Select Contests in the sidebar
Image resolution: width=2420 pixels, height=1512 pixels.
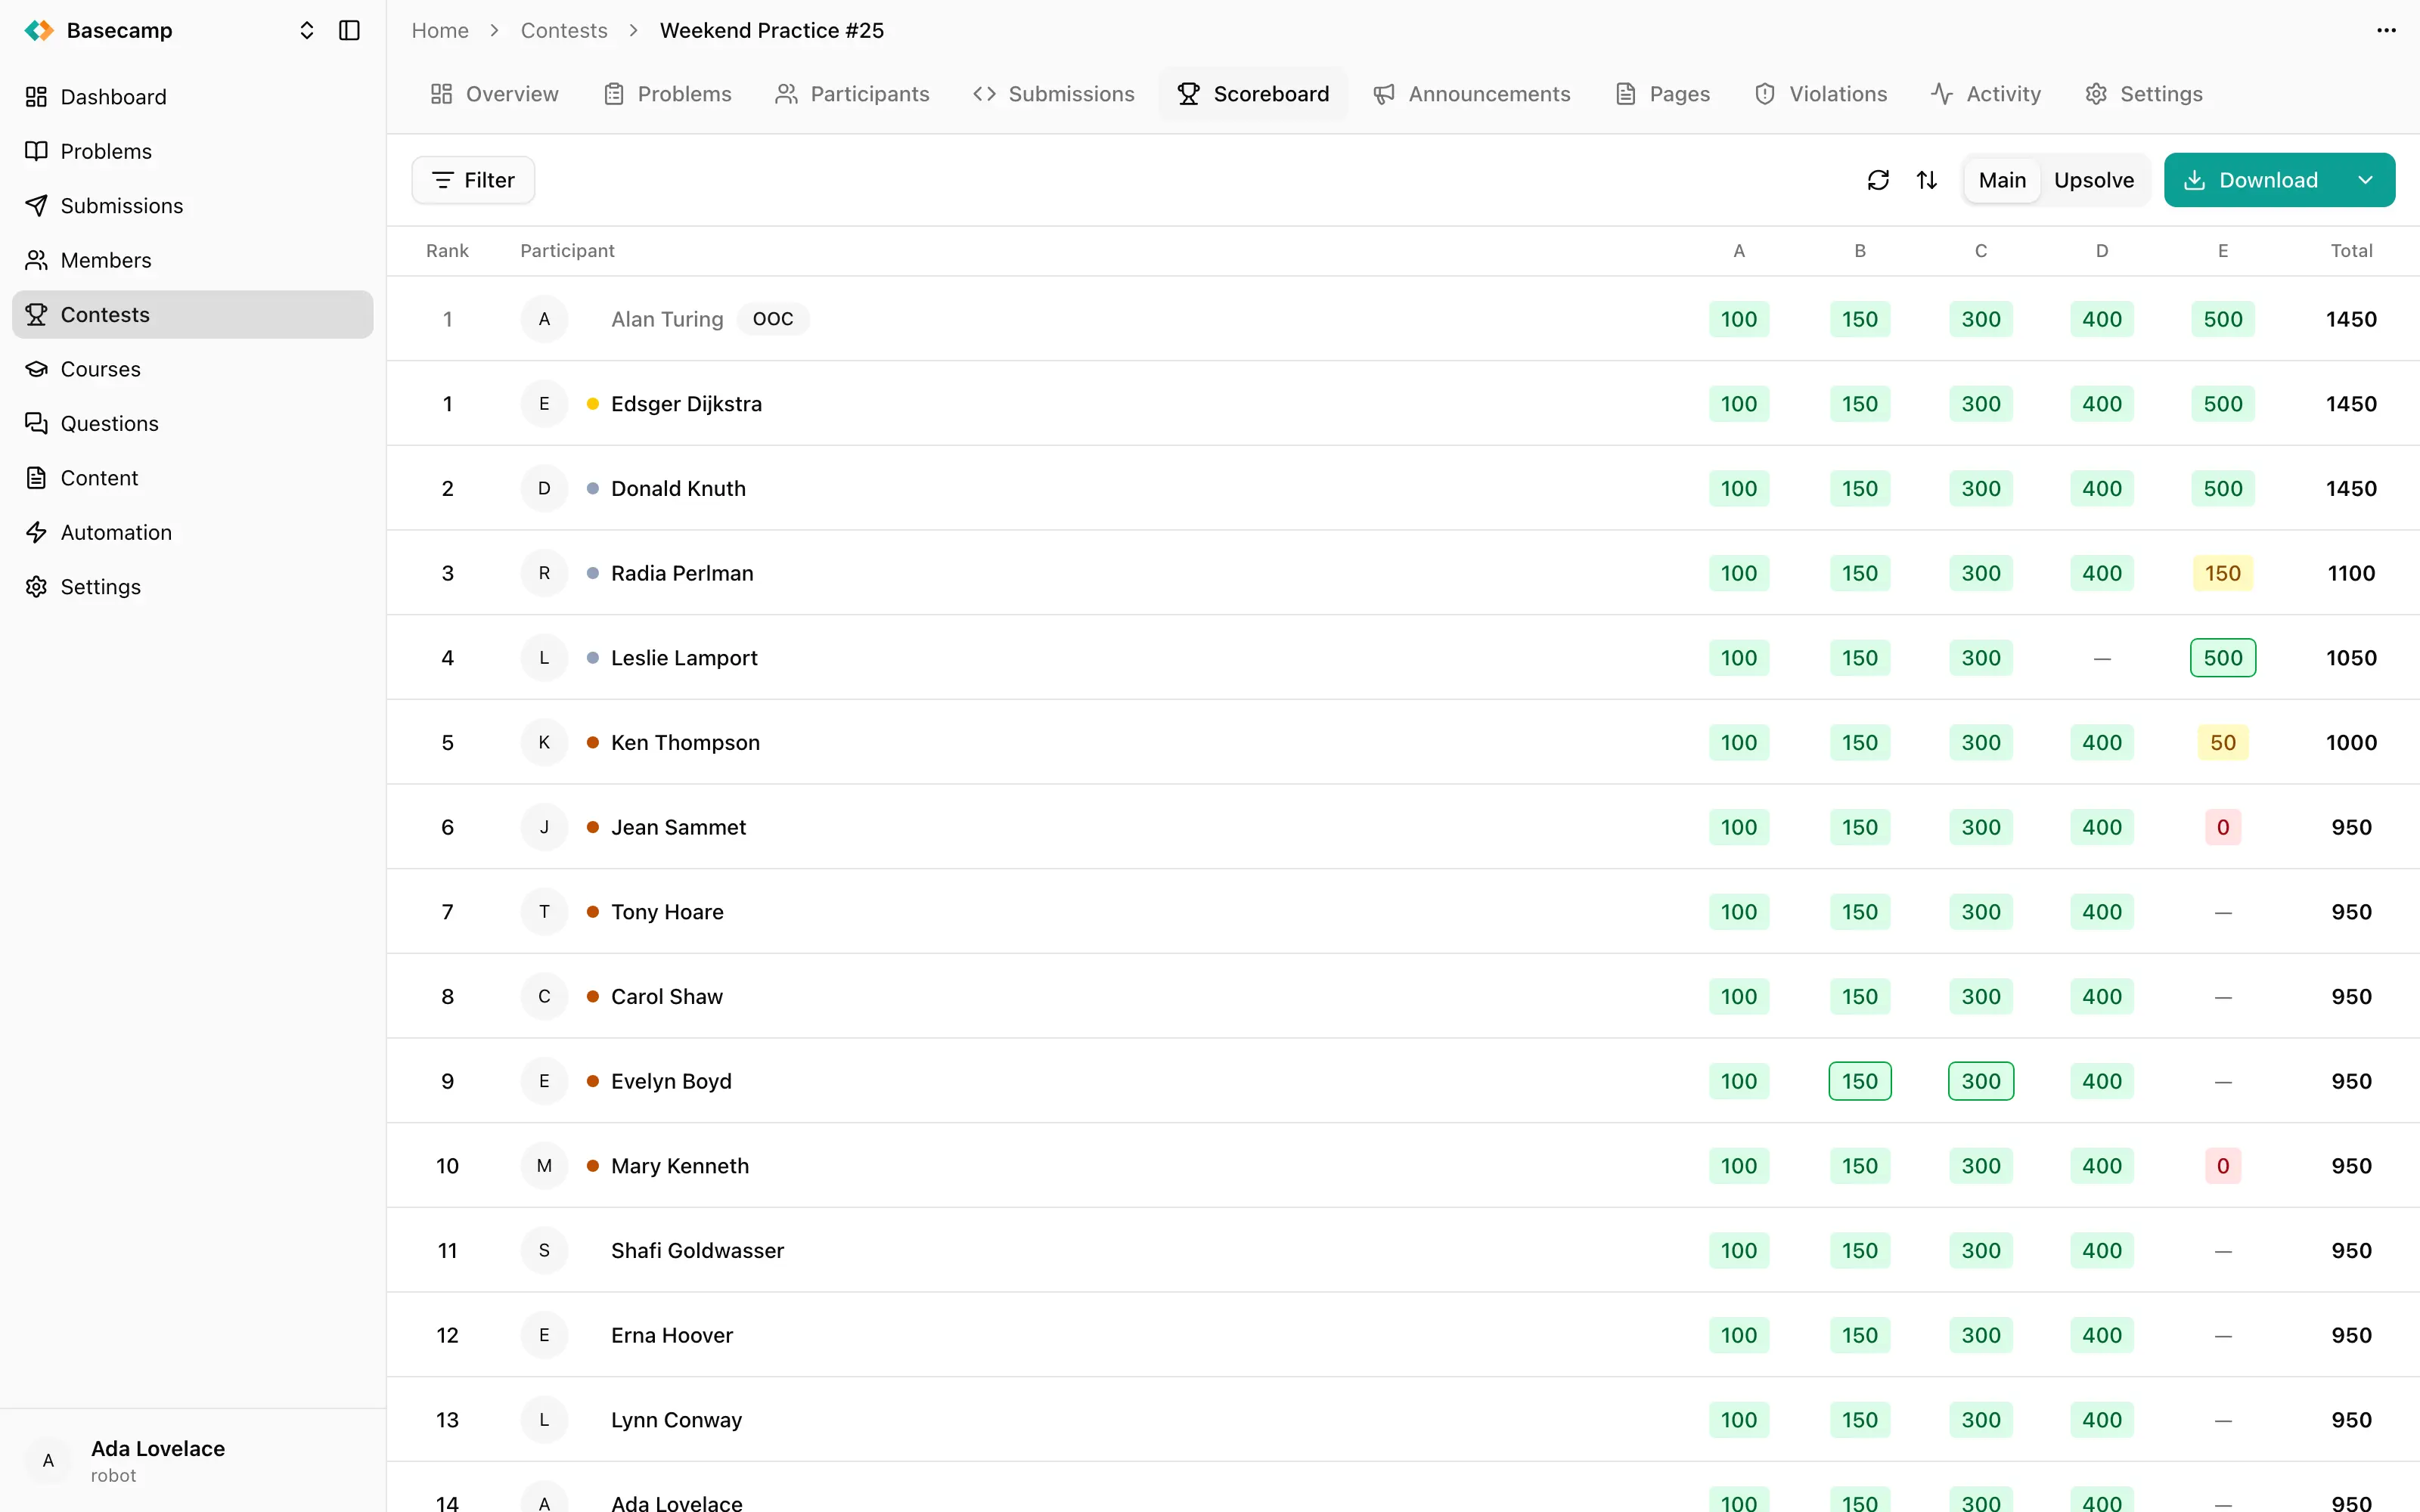coord(193,315)
